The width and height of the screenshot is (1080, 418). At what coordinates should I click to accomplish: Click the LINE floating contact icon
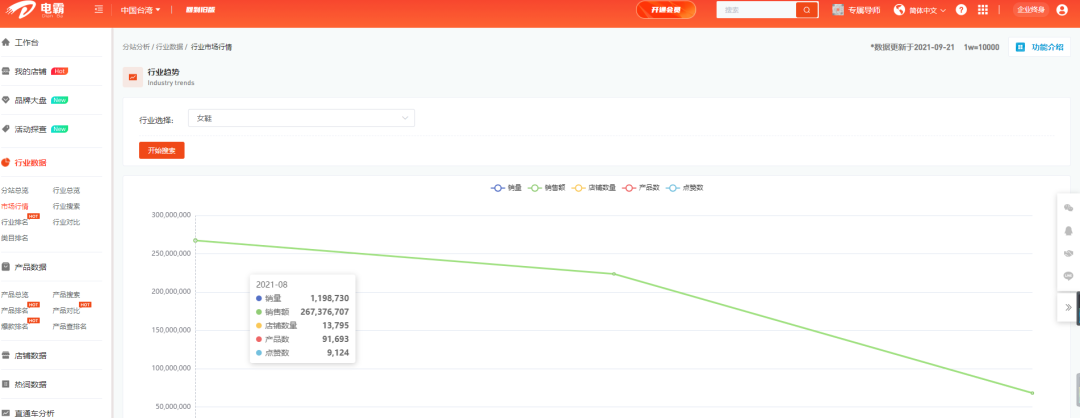tap(1068, 276)
